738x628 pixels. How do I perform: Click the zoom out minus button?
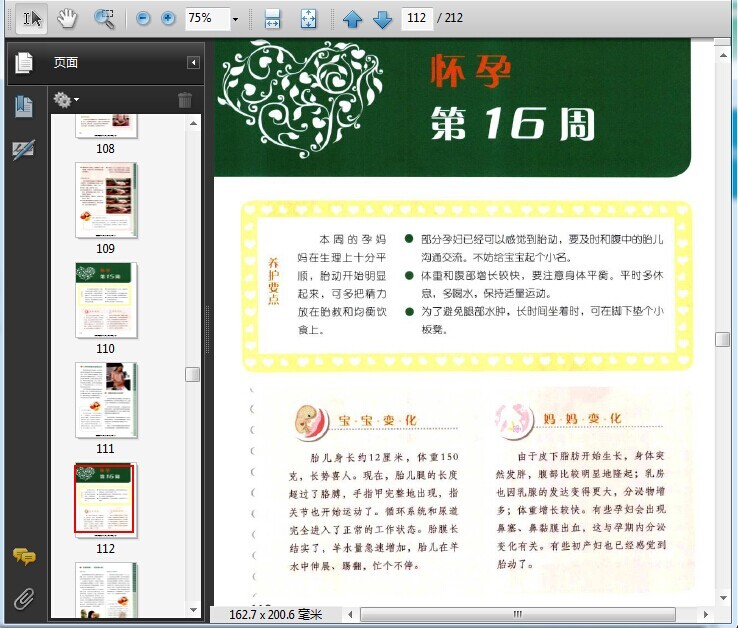pyautogui.click(x=143, y=18)
